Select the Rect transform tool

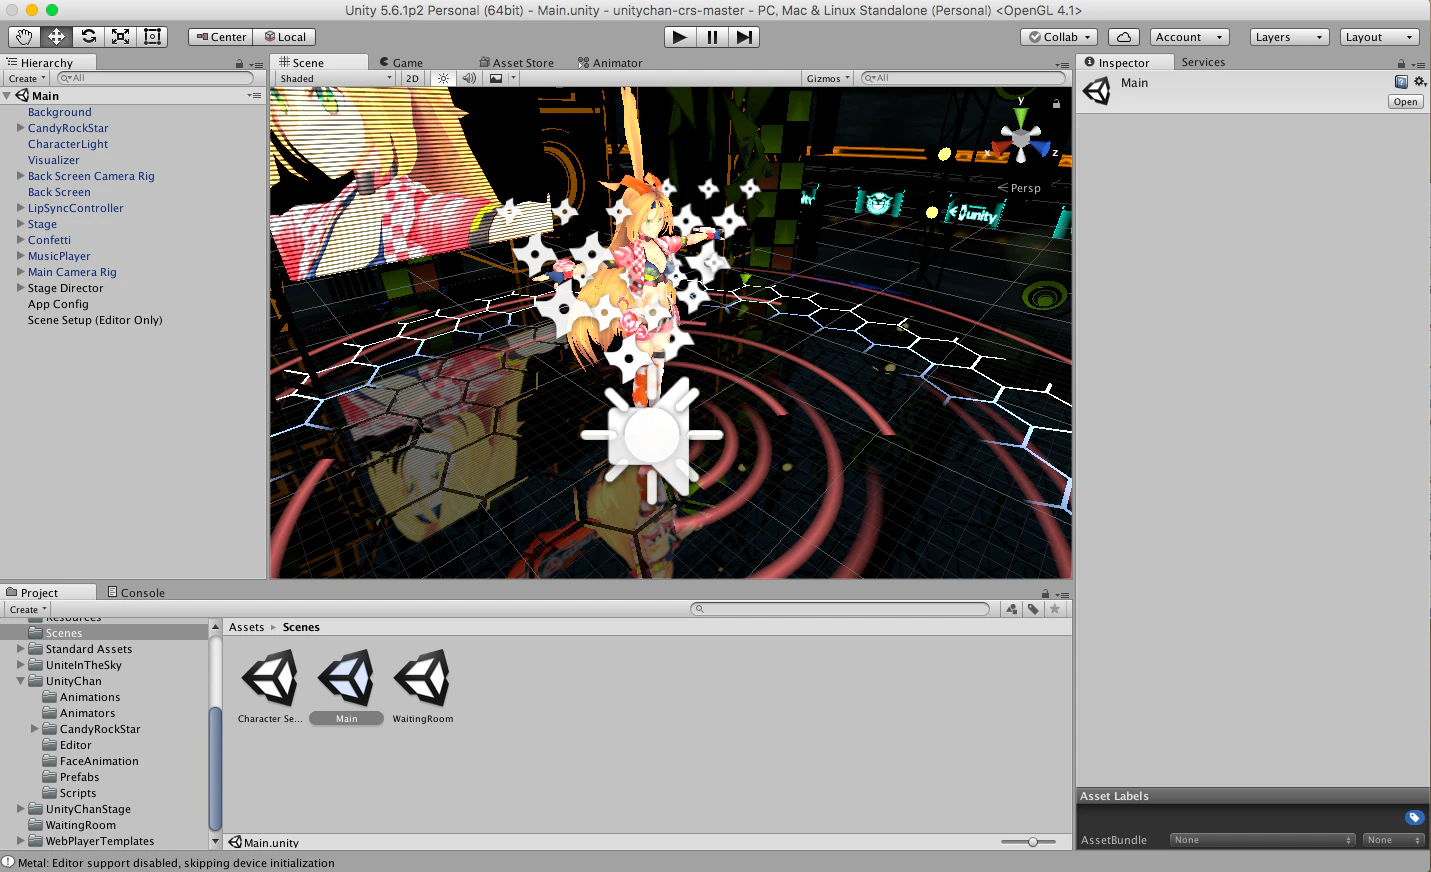(x=152, y=37)
